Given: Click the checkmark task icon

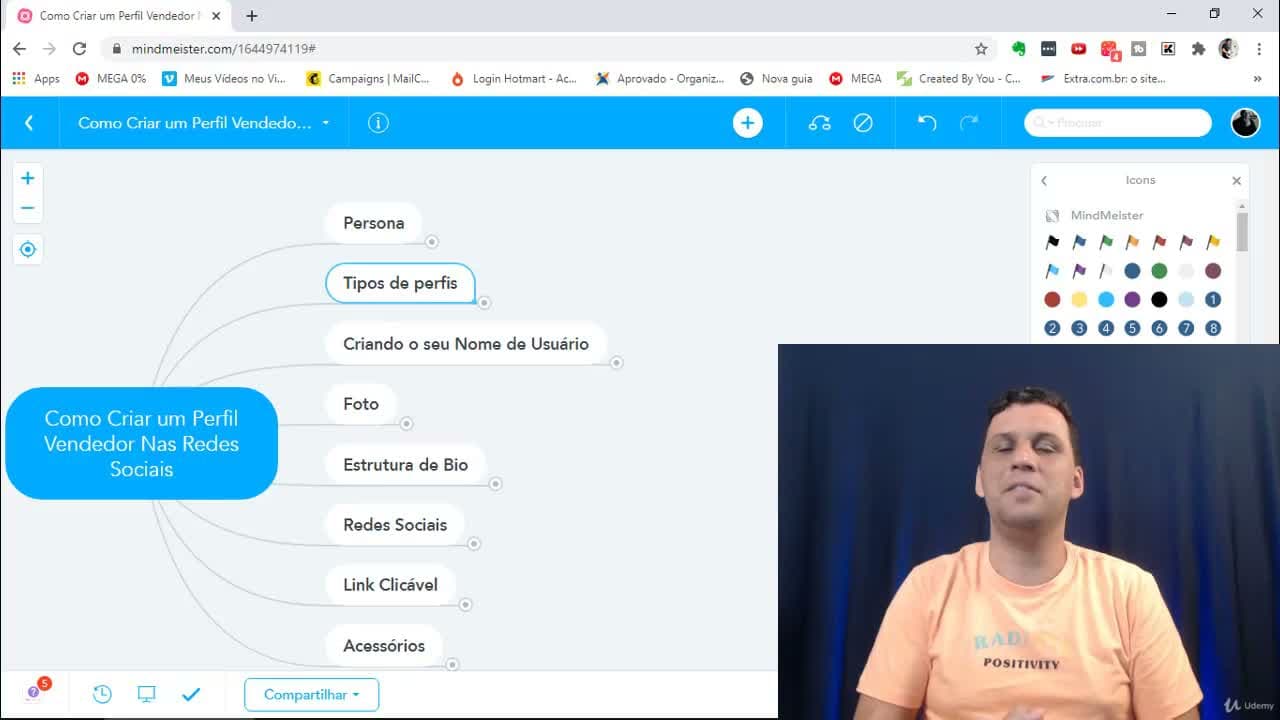Looking at the screenshot, I should pos(191,694).
